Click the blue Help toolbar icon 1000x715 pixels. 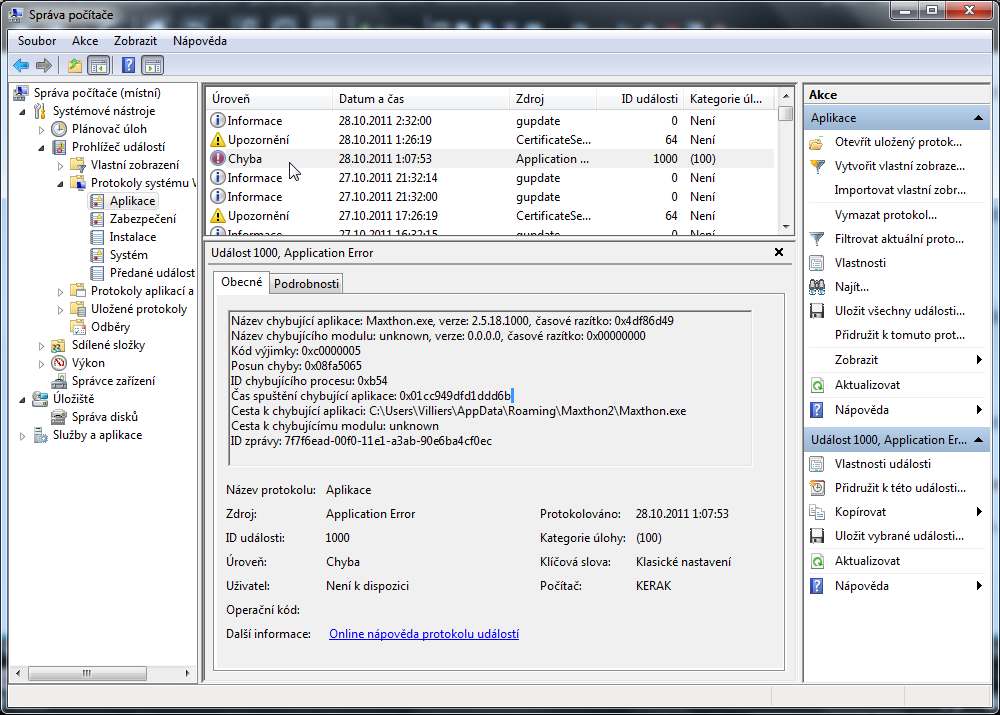click(x=128, y=66)
